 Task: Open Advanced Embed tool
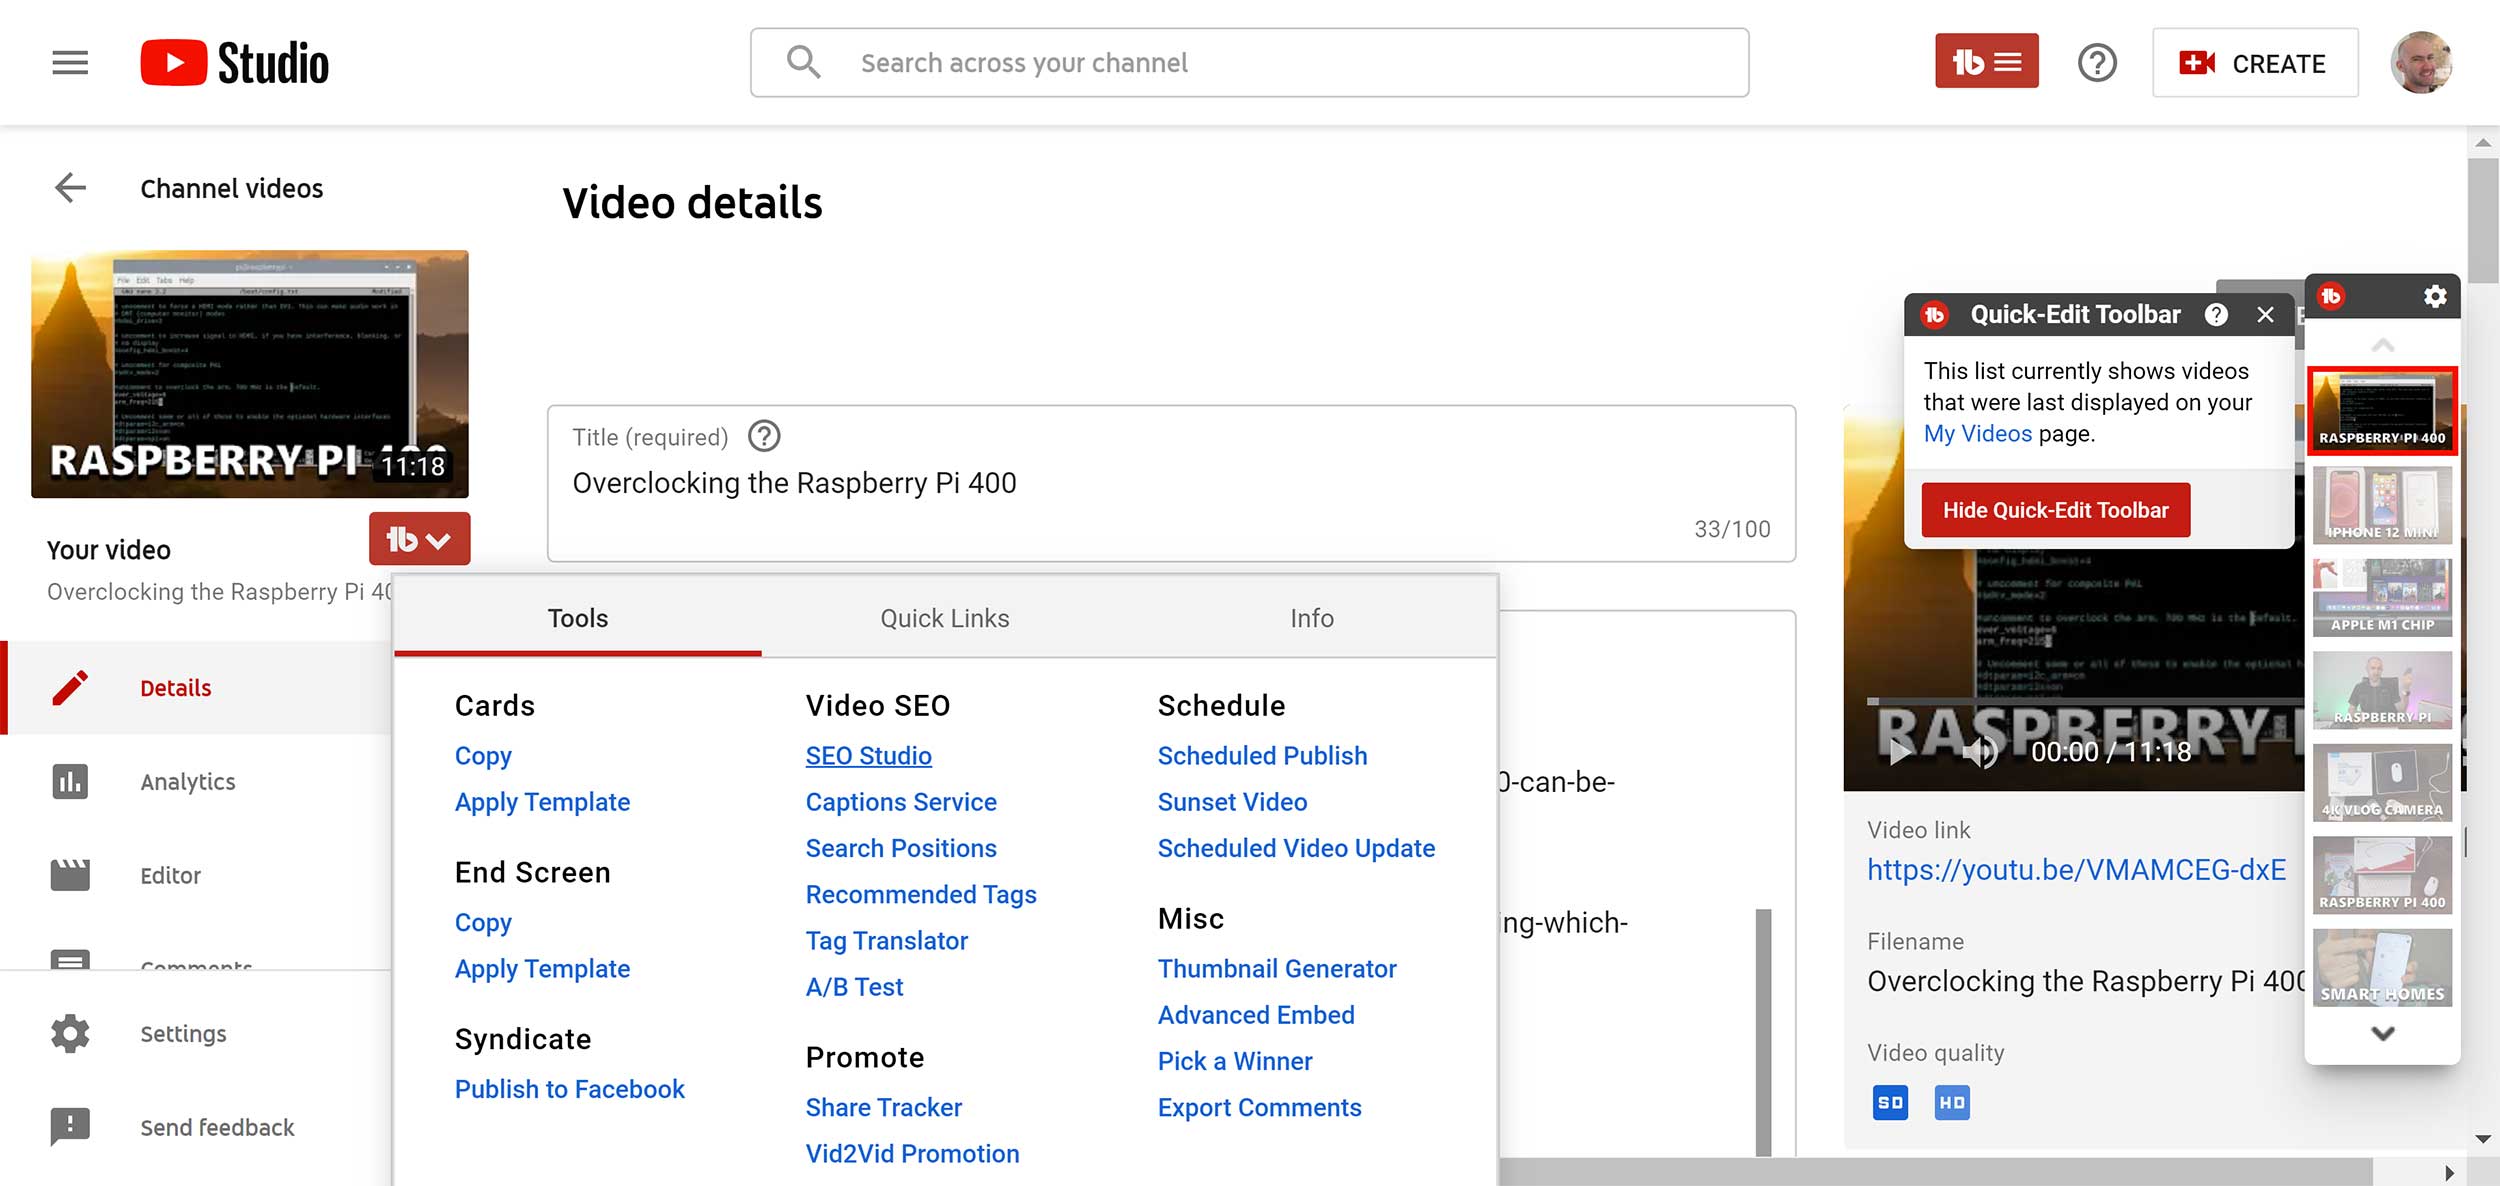tap(1256, 1014)
